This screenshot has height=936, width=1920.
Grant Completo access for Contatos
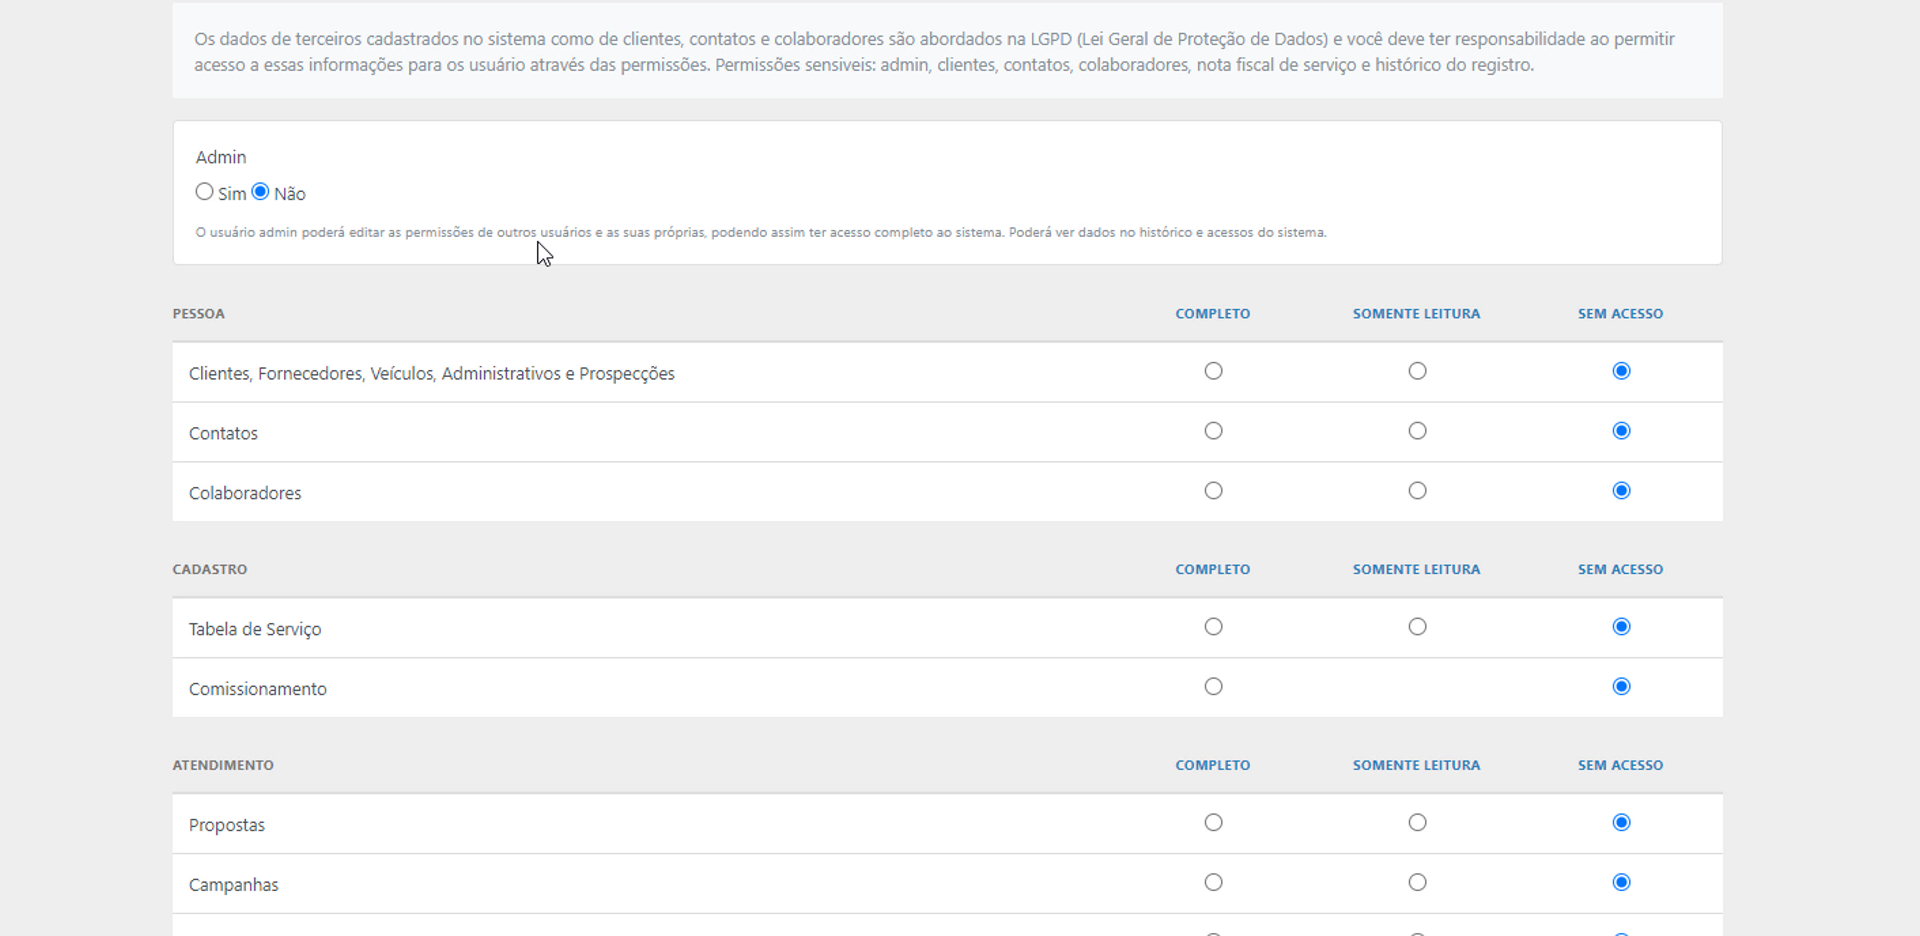[1213, 432]
